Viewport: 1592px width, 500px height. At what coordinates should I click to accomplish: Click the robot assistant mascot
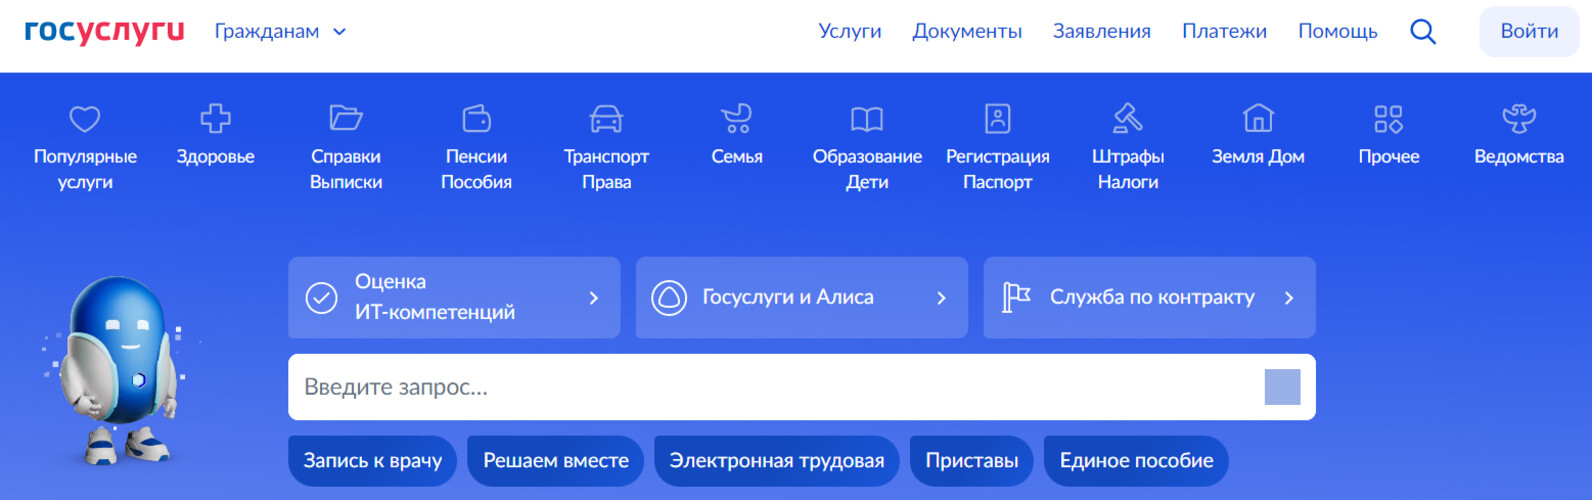pyautogui.click(x=120, y=370)
